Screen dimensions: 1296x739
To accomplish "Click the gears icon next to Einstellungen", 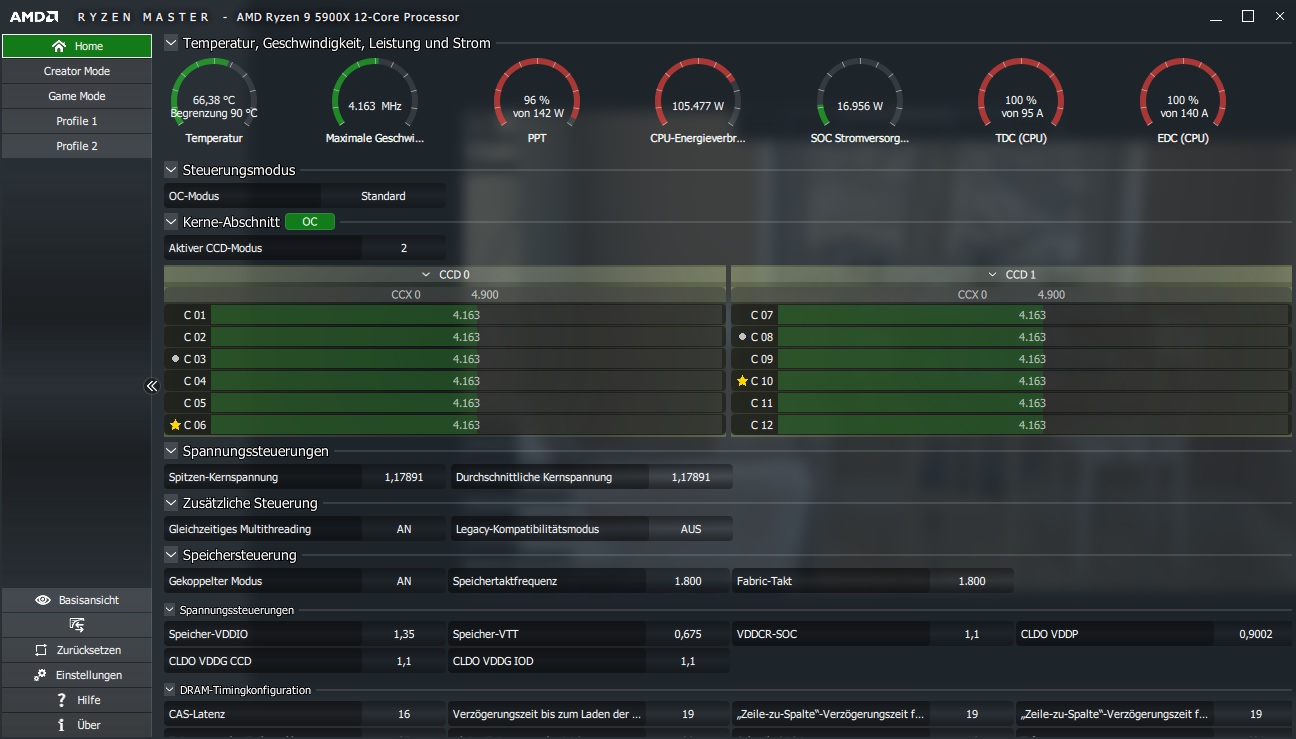I will tap(40, 675).
